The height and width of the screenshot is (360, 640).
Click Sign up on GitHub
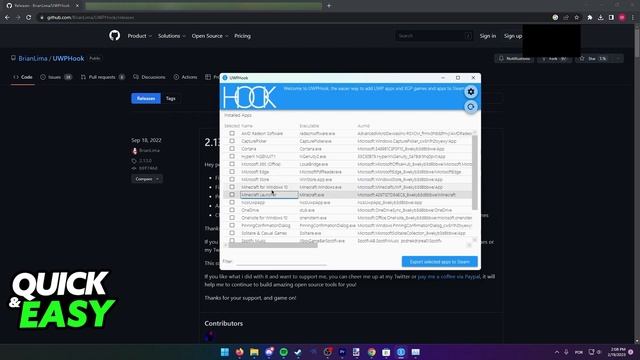tap(513, 36)
